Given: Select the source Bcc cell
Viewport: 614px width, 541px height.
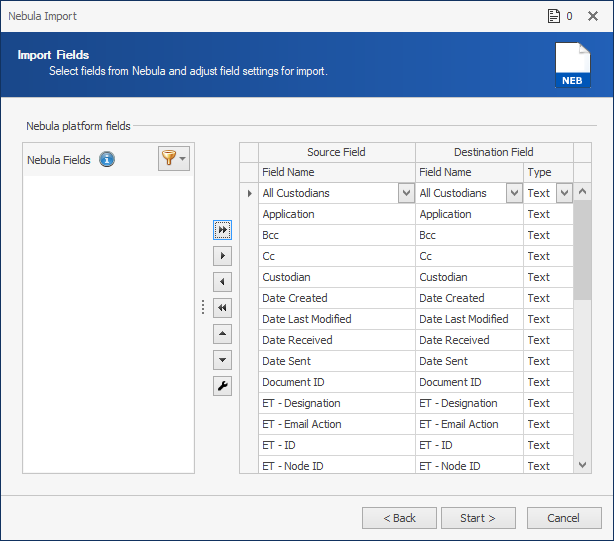Looking at the screenshot, I should 337,235.
